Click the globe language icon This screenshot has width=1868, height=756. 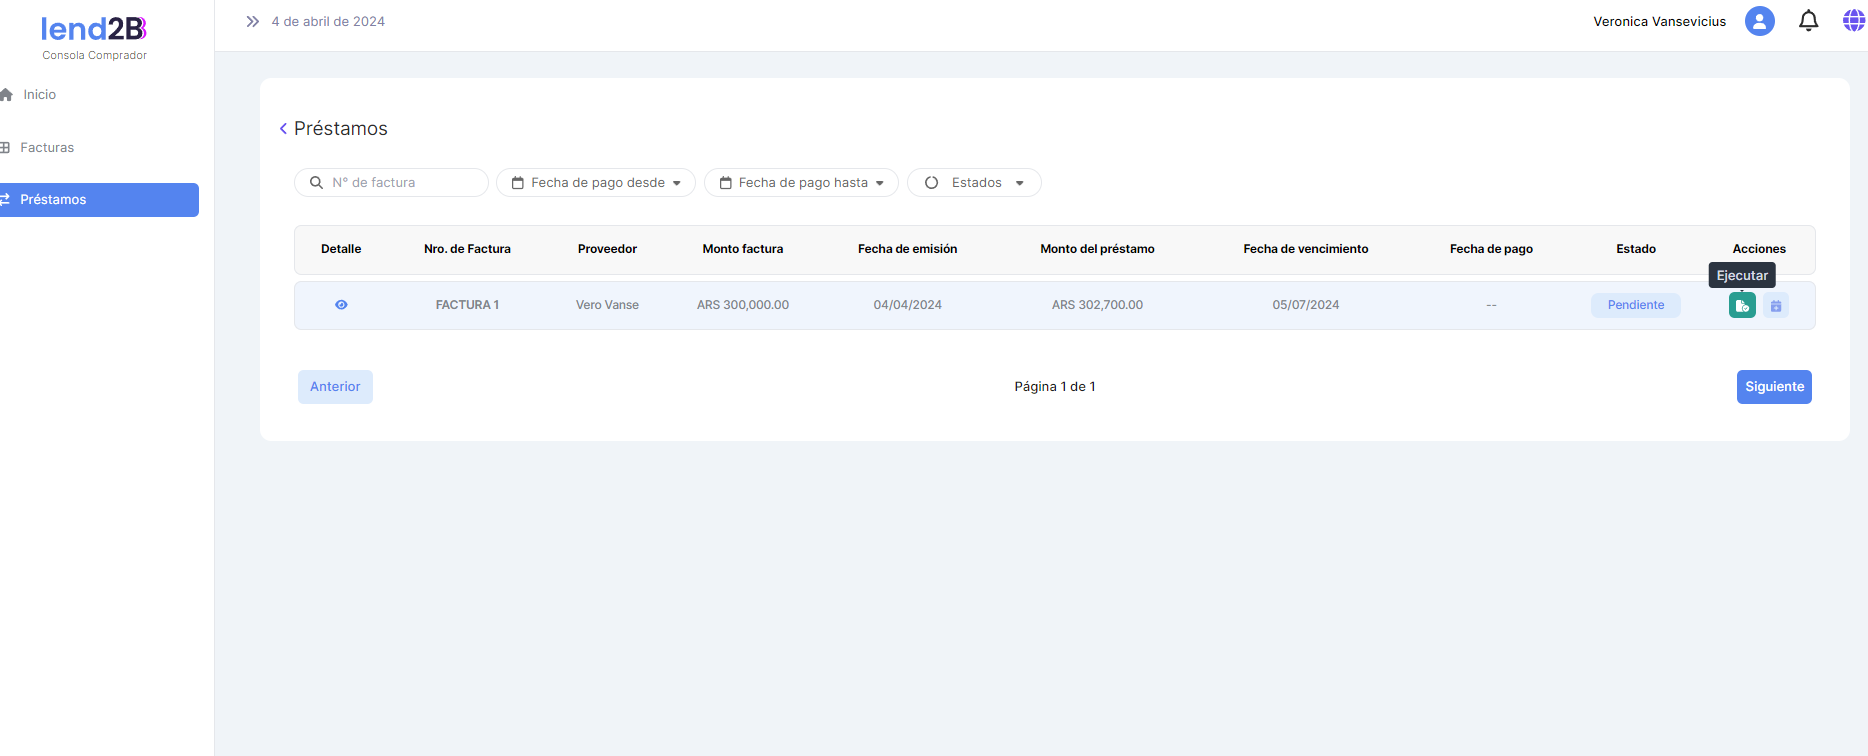click(x=1853, y=21)
